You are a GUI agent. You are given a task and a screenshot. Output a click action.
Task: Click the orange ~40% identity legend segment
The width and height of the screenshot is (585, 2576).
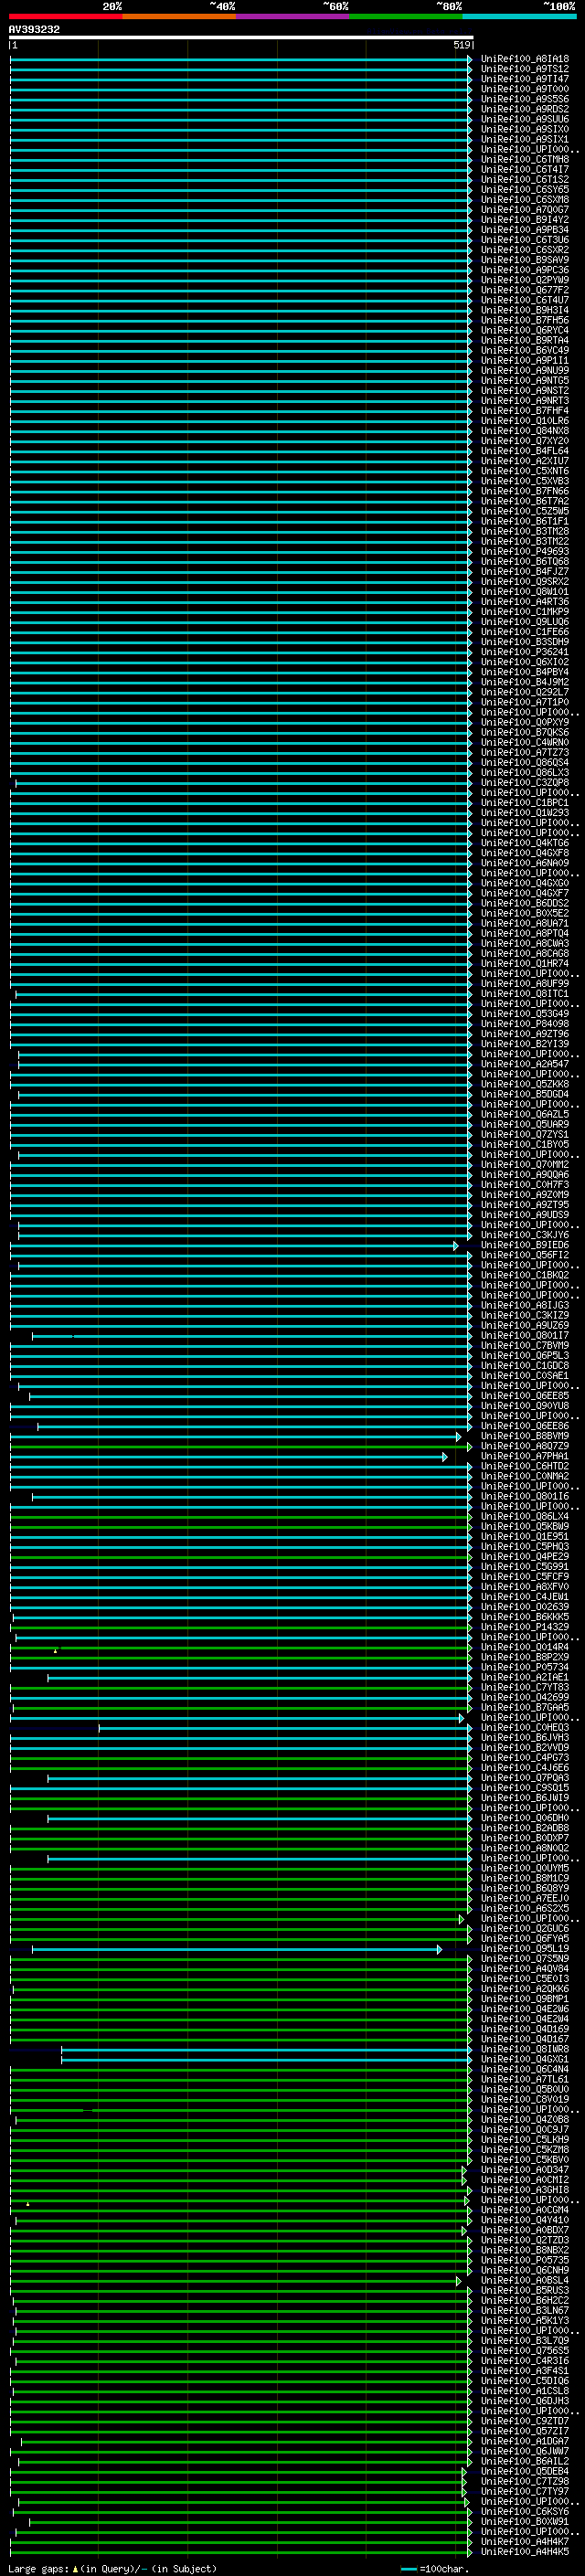click(x=179, y=16)
